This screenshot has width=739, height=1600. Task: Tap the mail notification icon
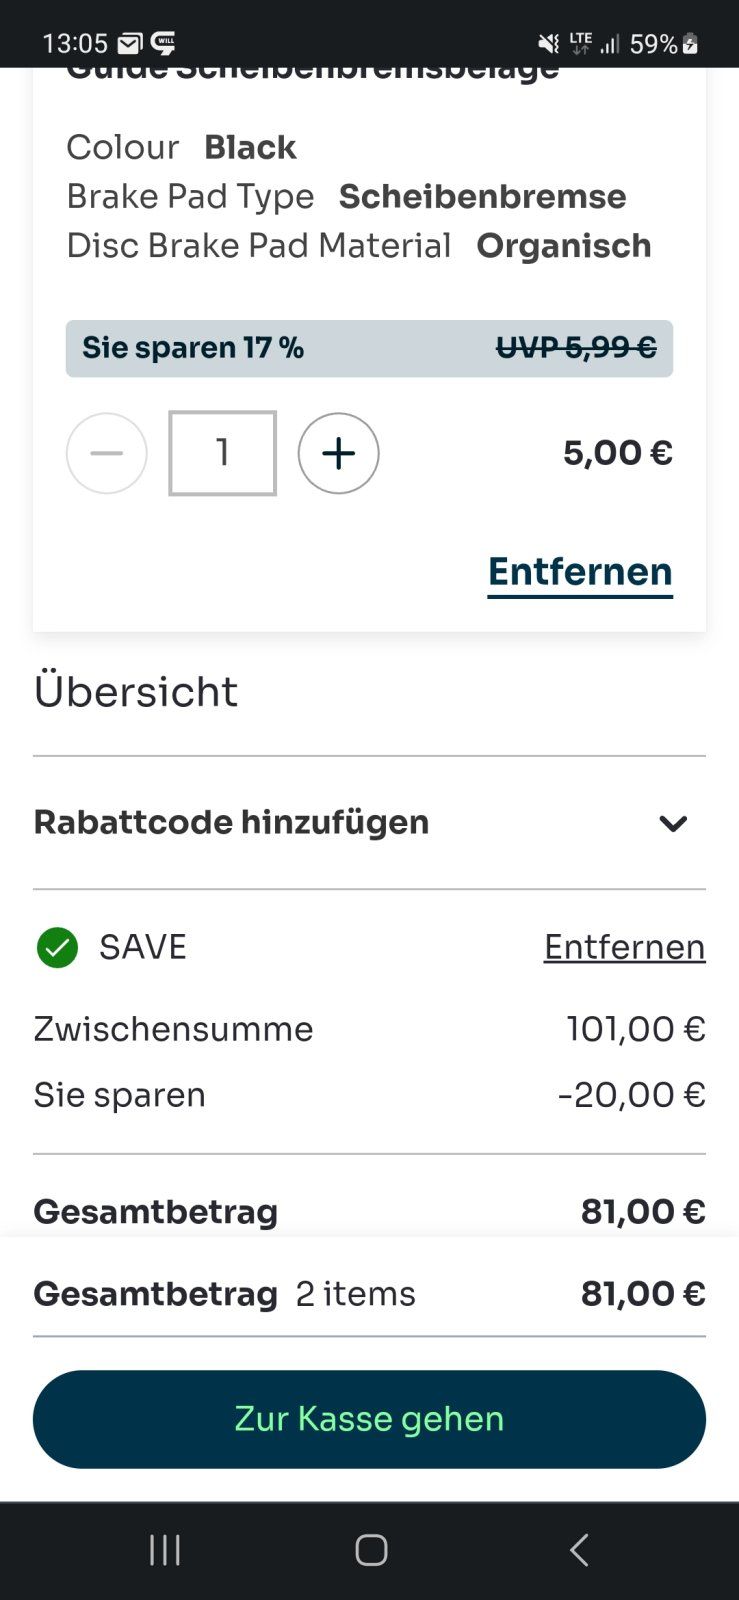click(130, 43)
